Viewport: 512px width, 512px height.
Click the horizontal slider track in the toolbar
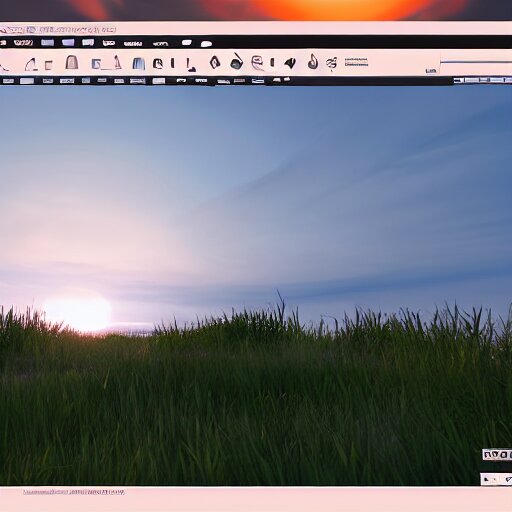[476, 61]
